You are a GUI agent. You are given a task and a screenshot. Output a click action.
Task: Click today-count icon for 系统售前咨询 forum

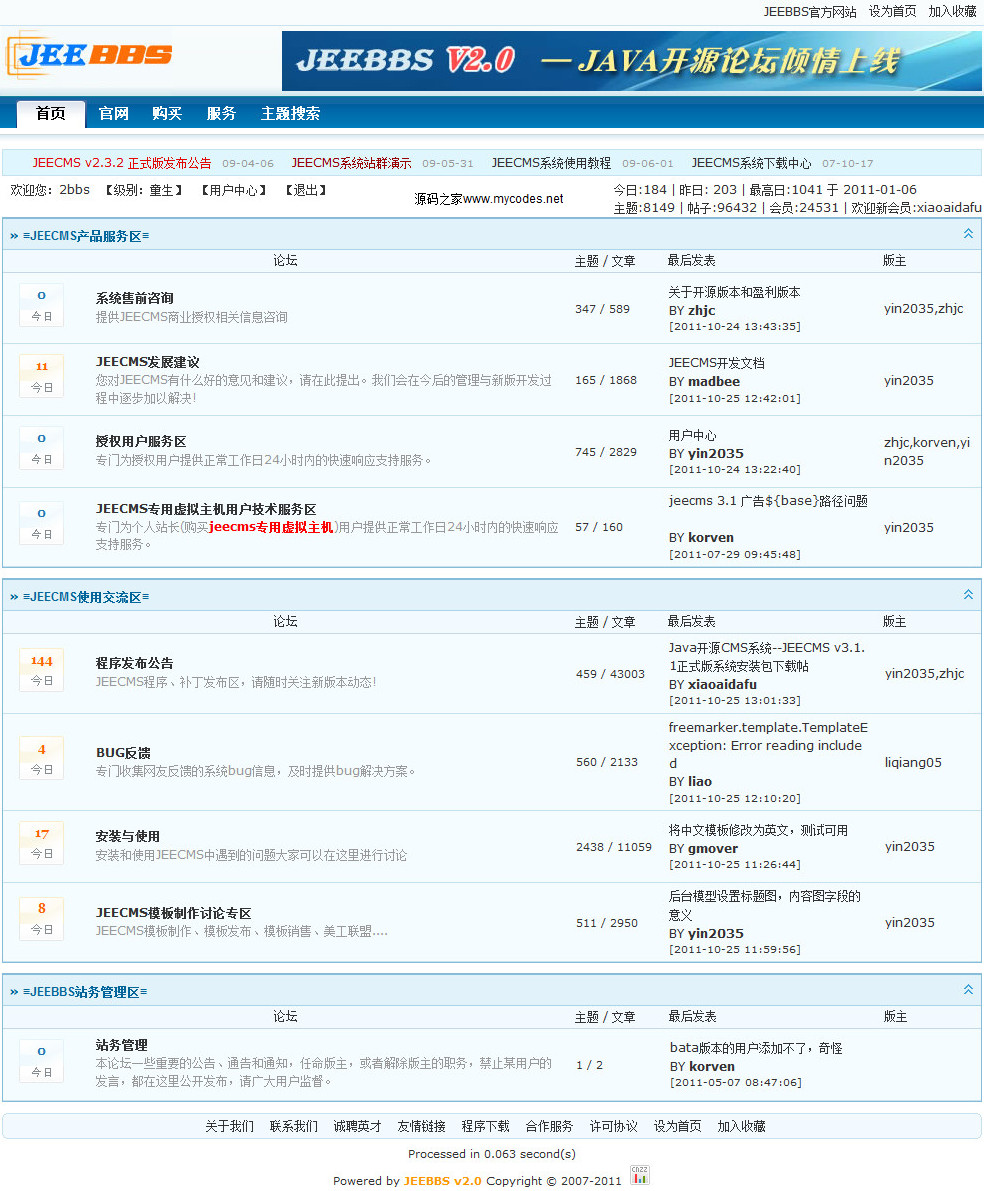41,305
